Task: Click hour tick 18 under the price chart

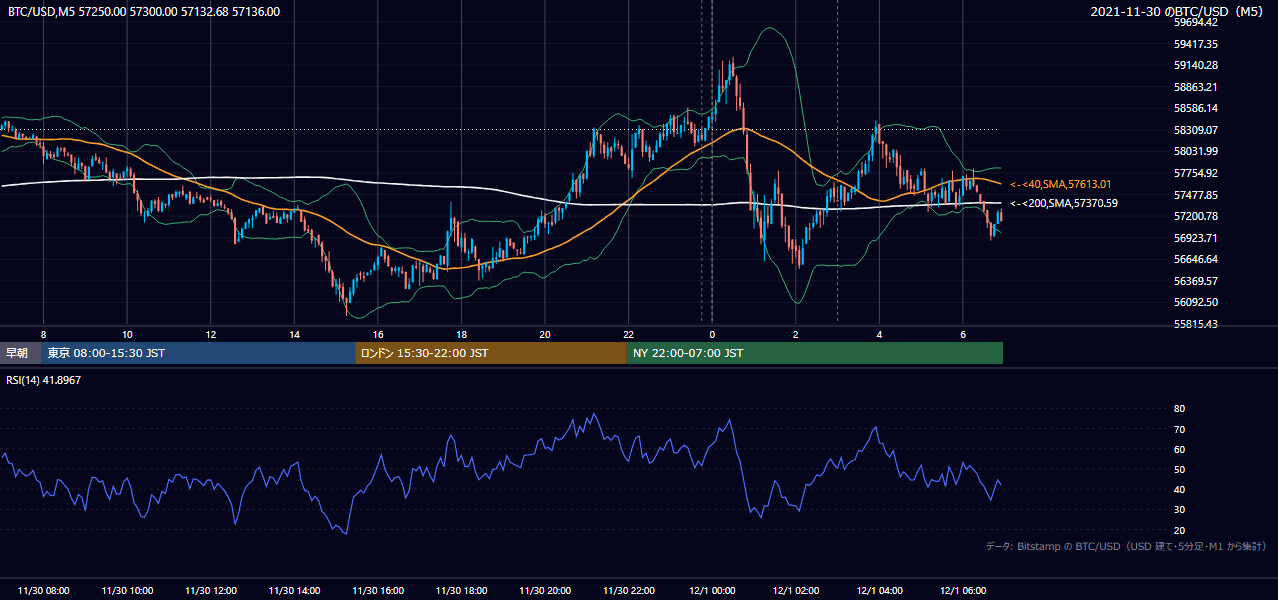Action: point(461,334)
